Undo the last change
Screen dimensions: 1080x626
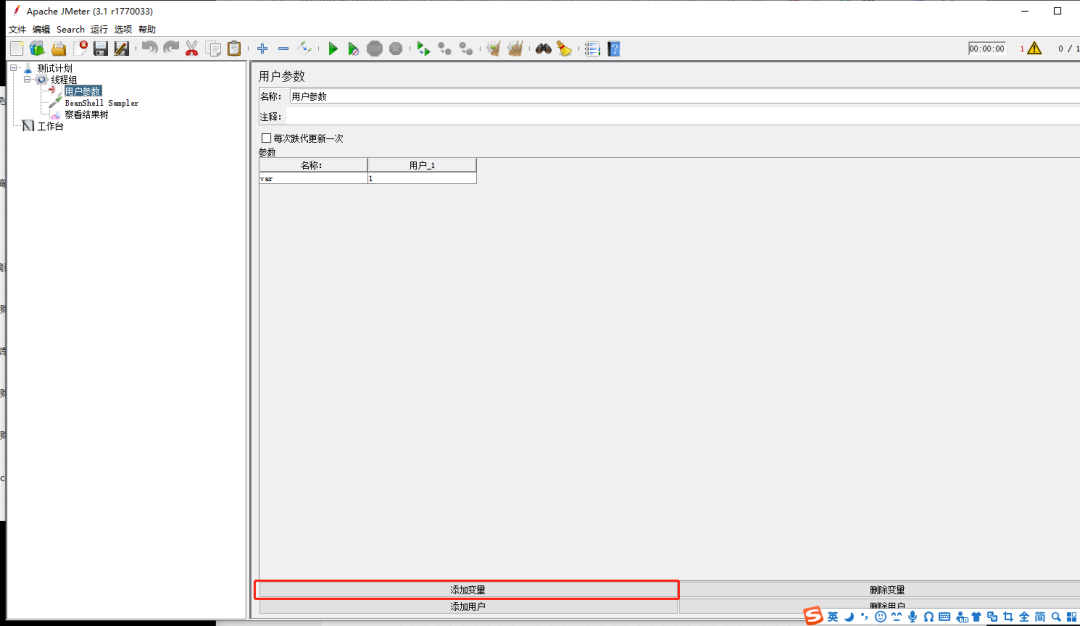149,48
